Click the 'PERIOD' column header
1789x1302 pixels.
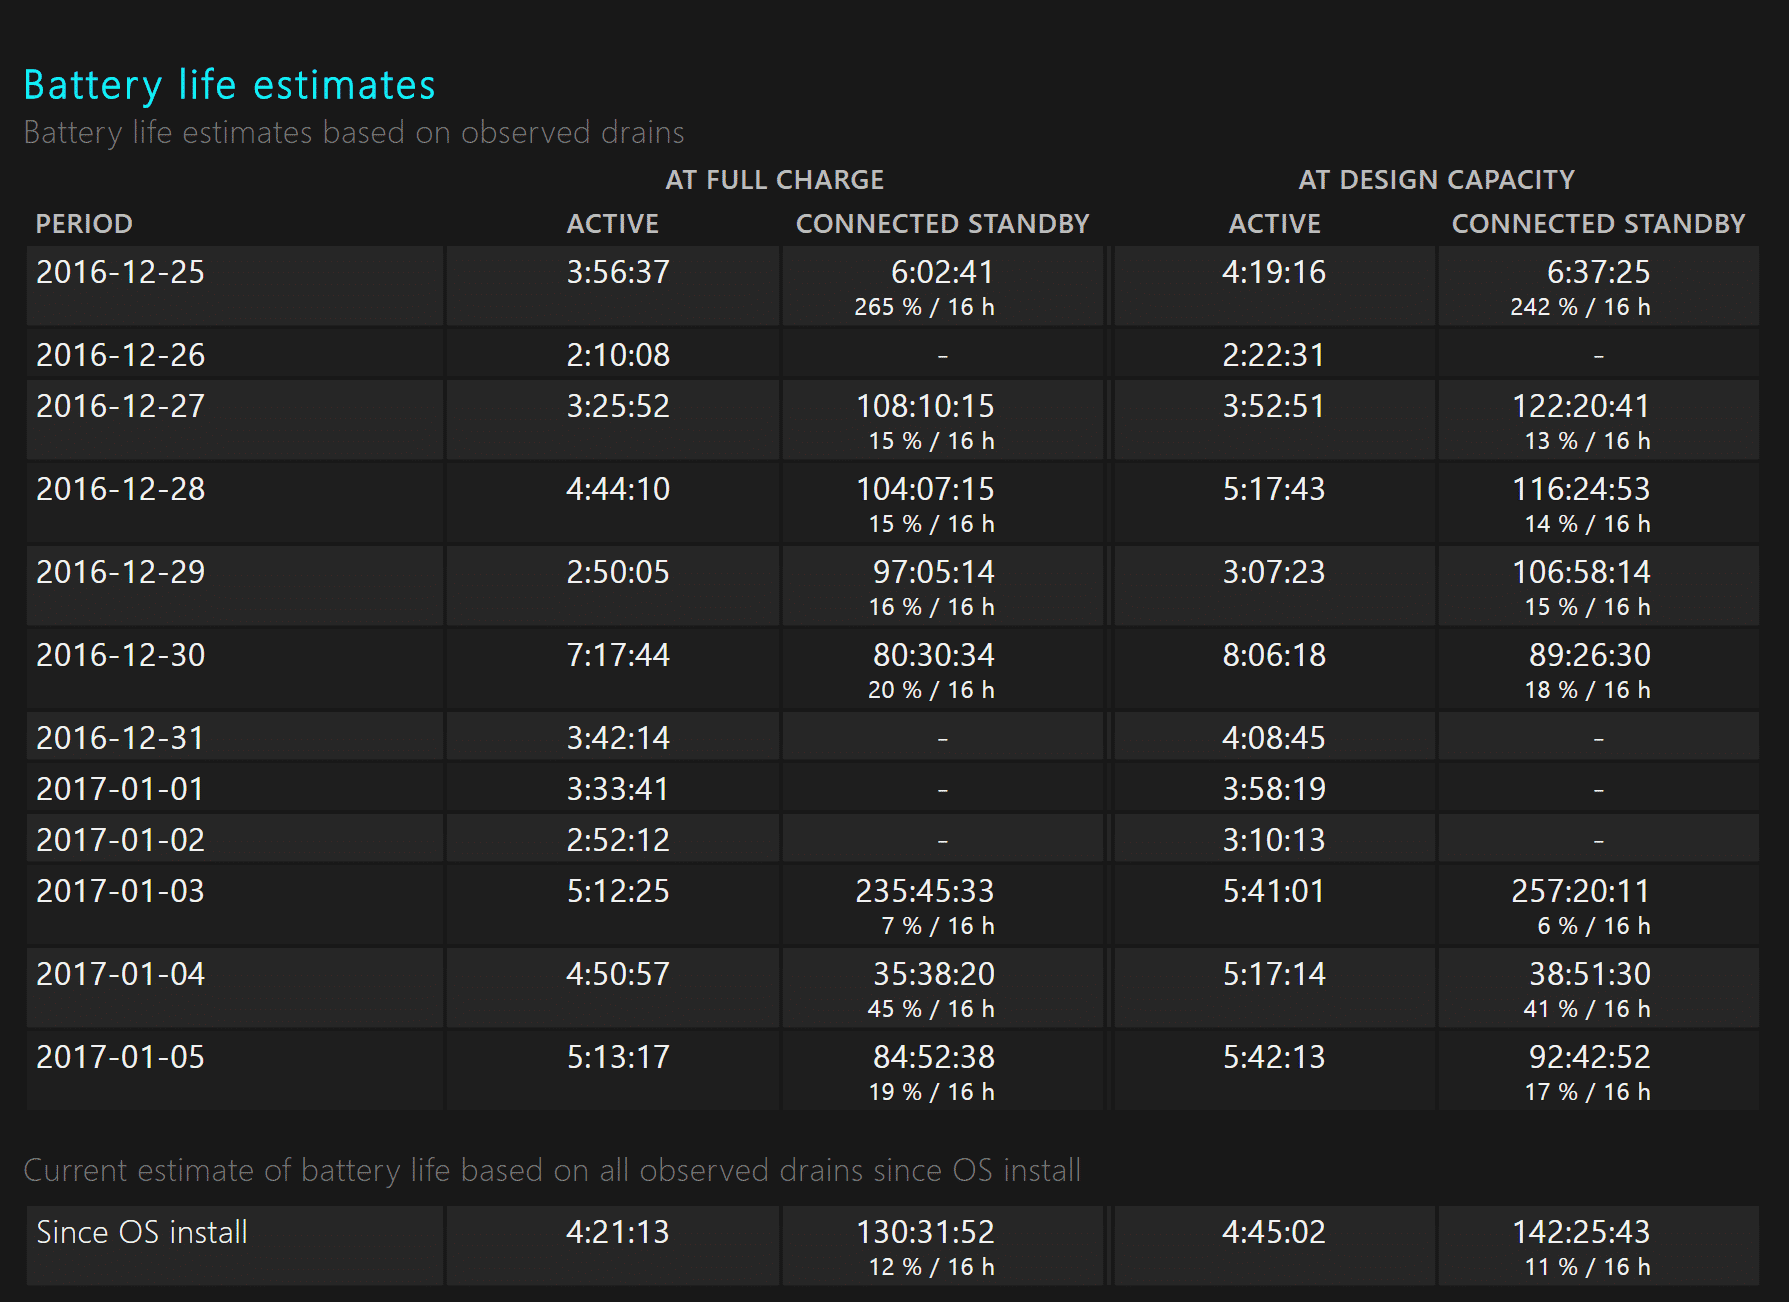click(84, 224)
